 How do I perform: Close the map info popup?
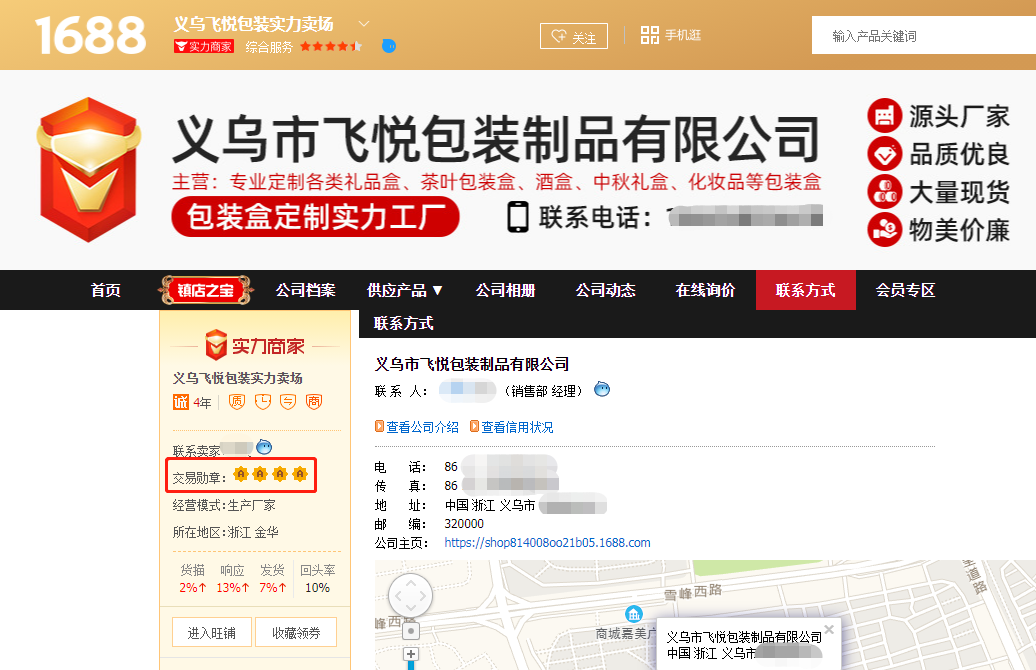point(829,630)
